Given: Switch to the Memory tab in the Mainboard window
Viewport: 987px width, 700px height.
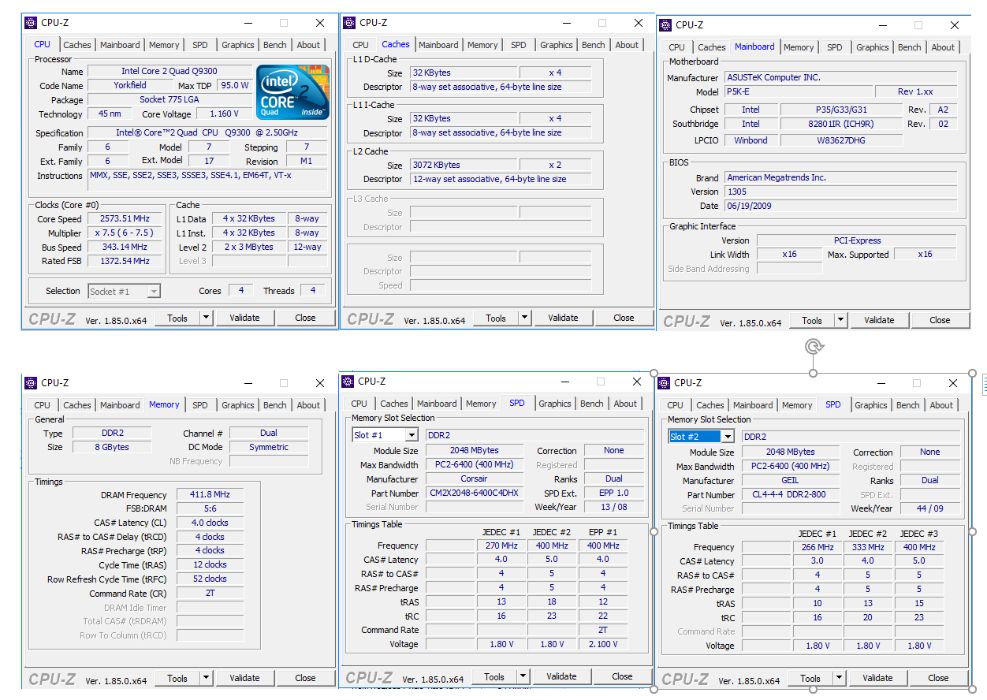Looking at the screenshot, I should coord(799,47).
